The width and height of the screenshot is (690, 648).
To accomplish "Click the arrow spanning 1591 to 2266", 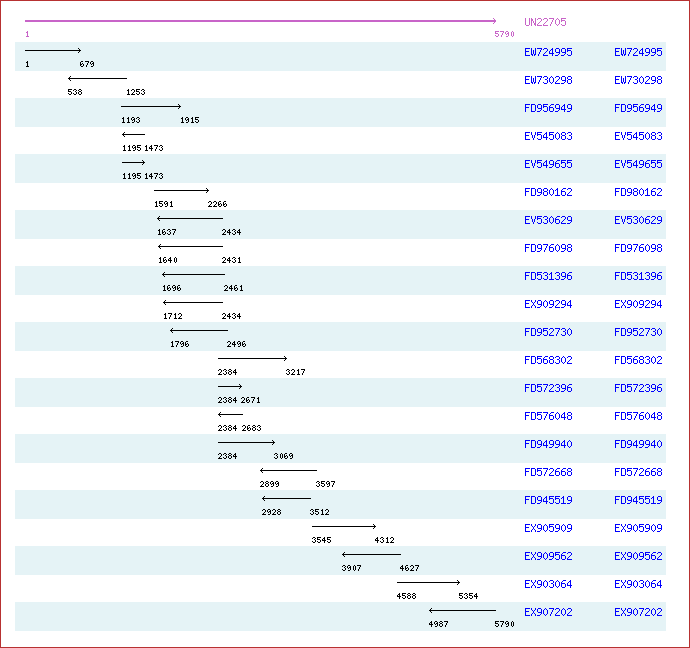I will pyautogui.click(x=181, y=190).
